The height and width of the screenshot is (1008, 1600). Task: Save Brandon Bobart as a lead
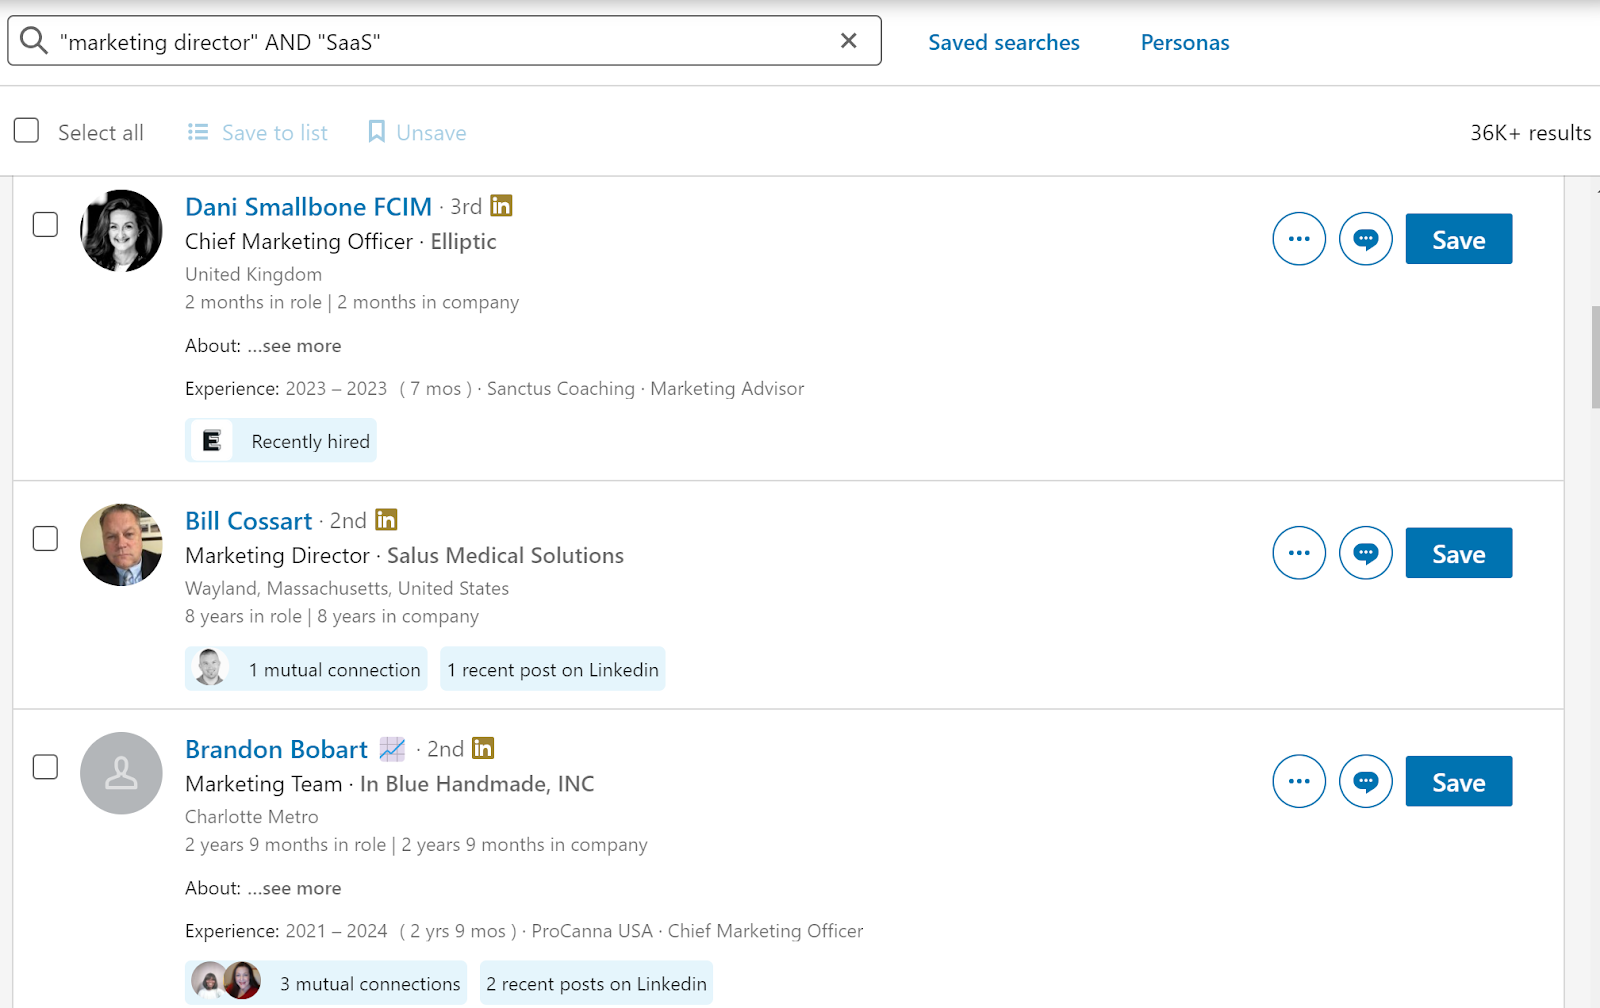(1459, 781)
